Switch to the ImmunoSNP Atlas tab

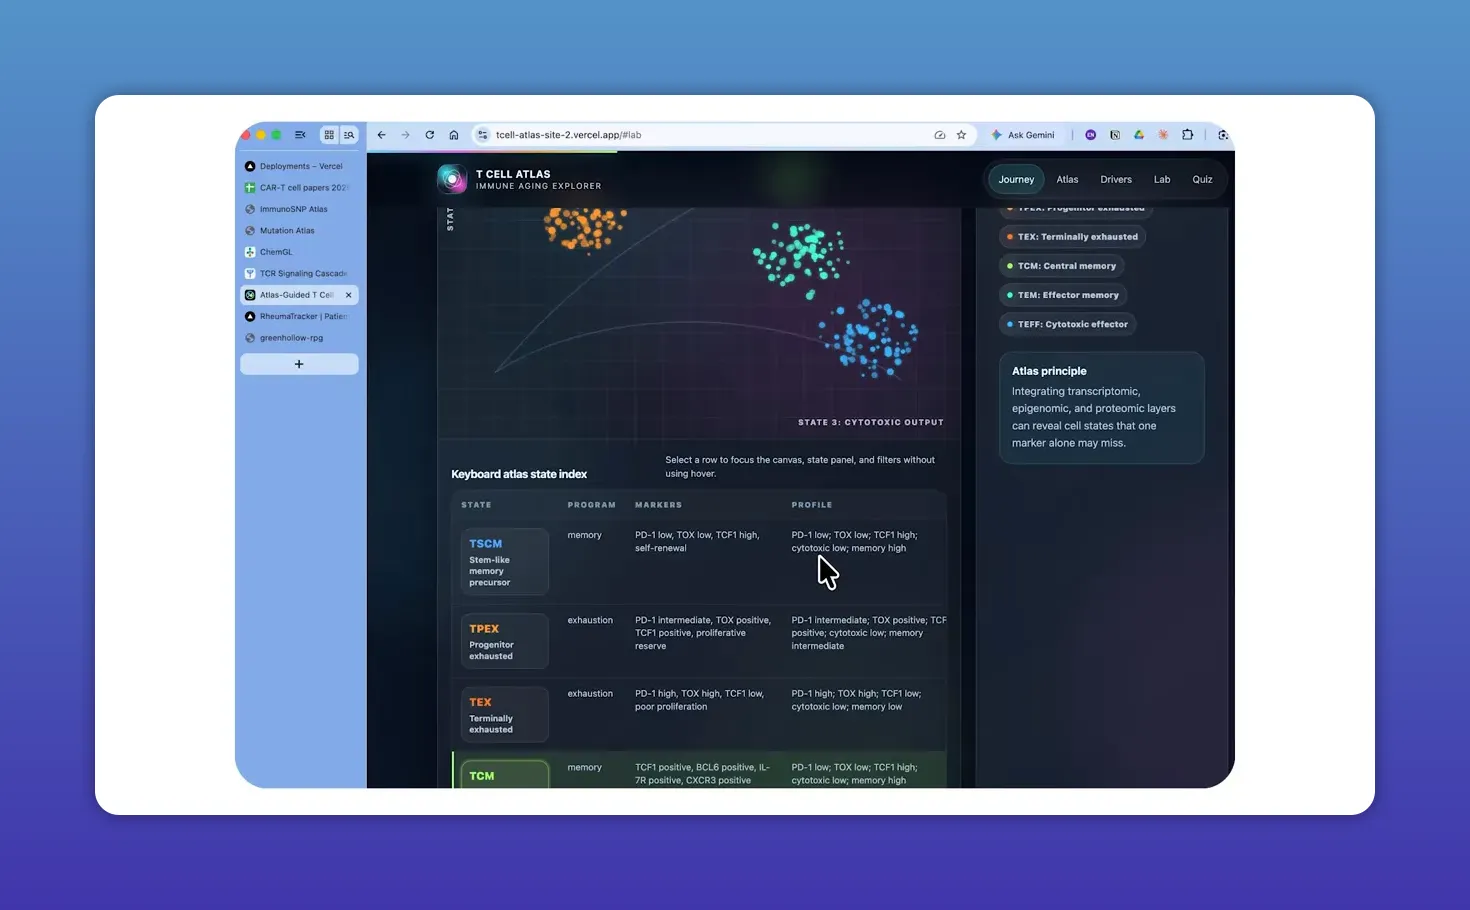[299, 209]
